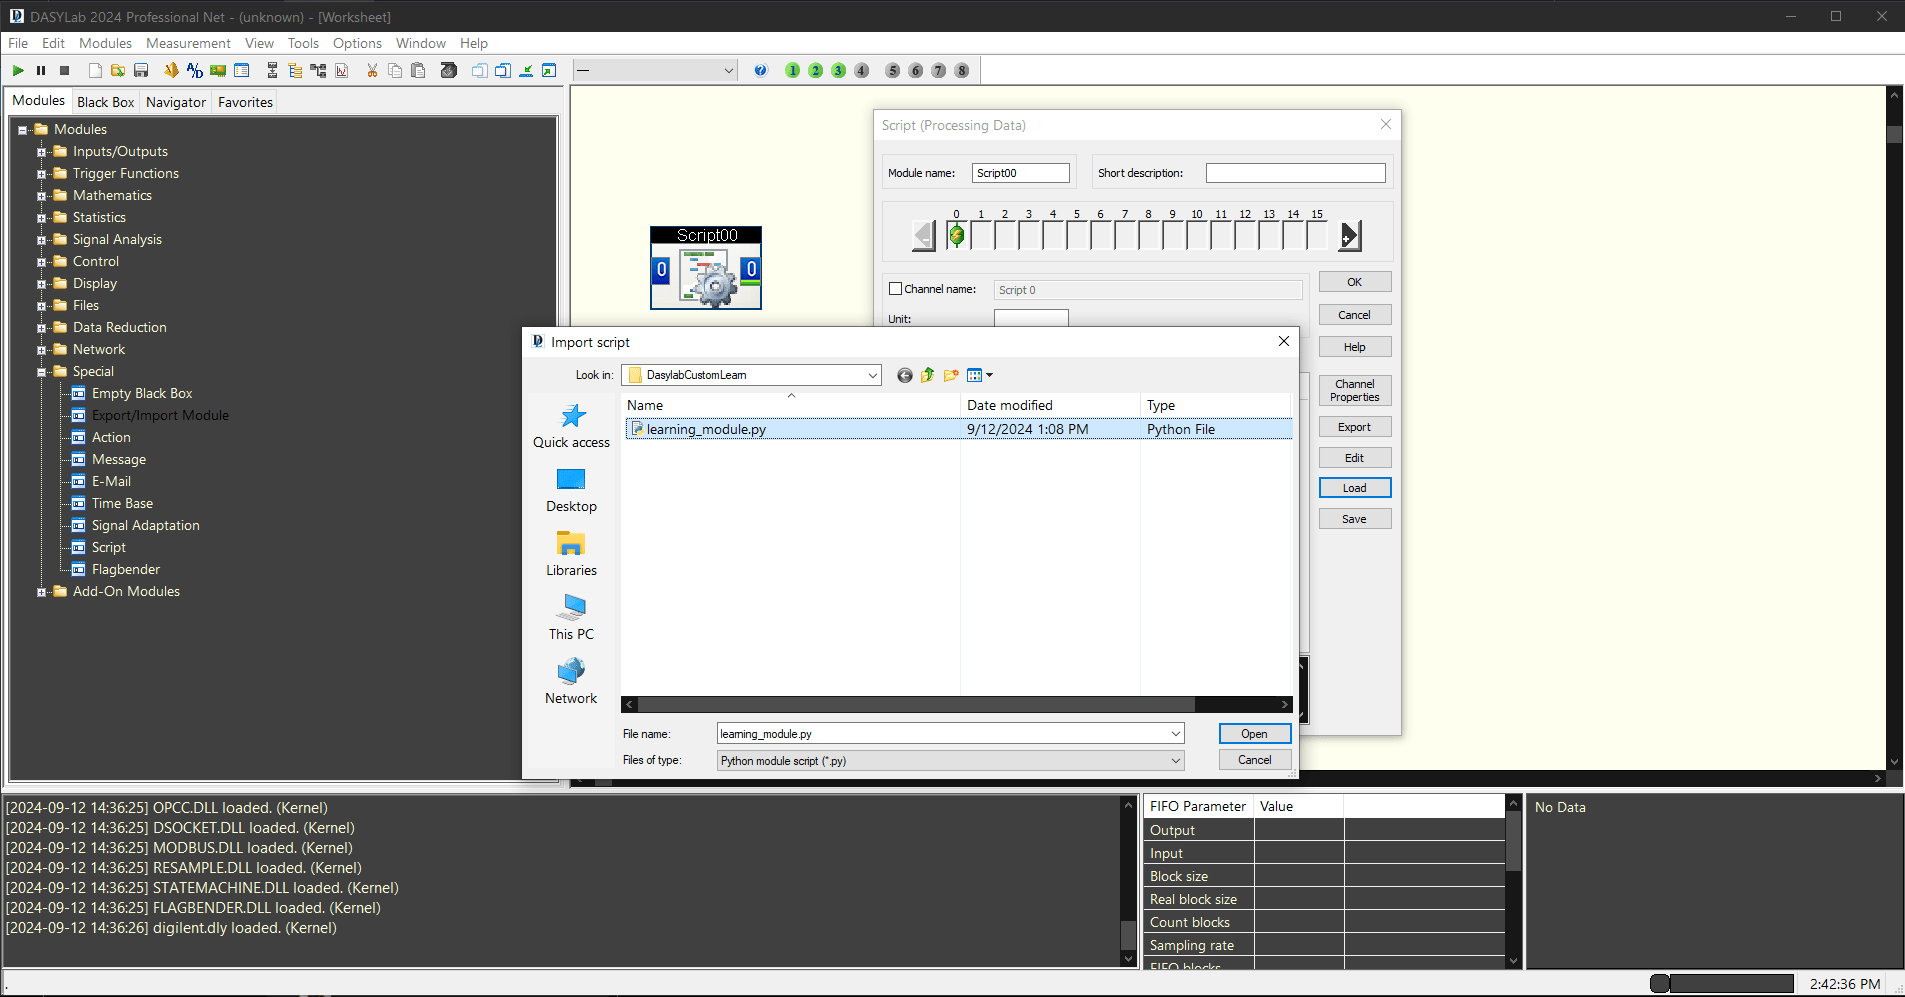
Task: Open the File name dropdown list
Action: (1176, 734)
